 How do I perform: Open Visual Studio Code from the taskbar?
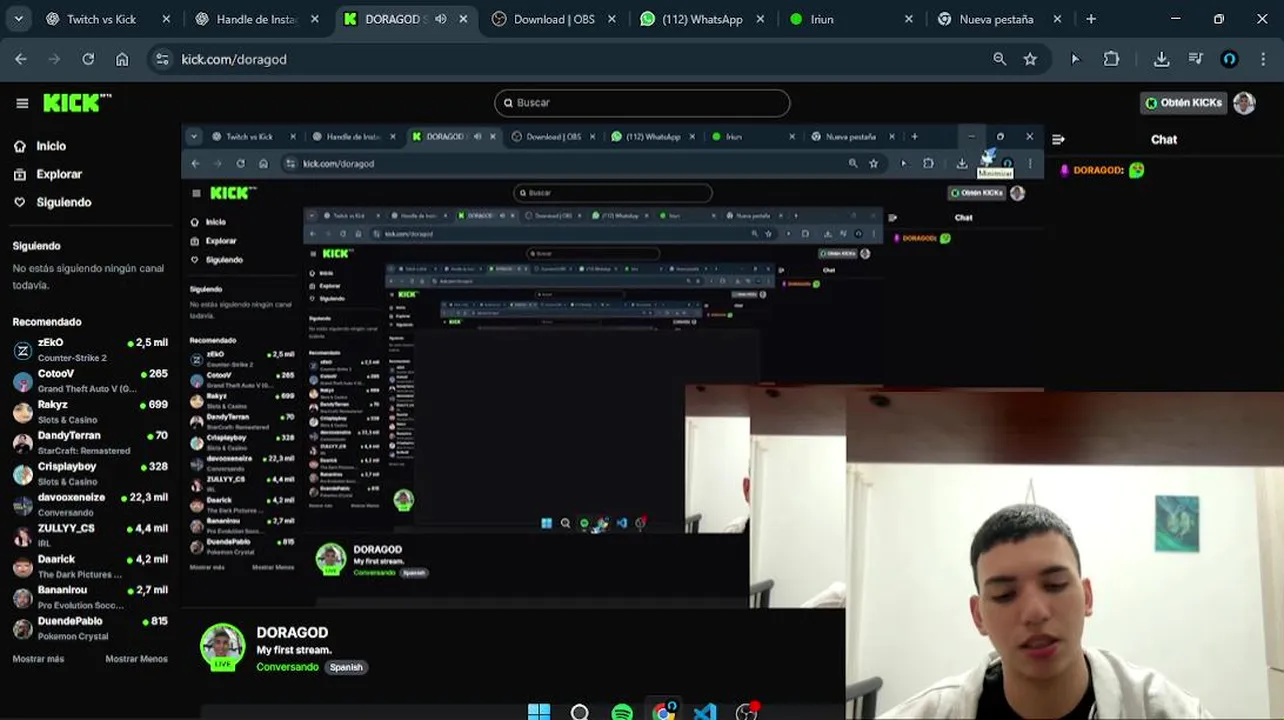705,712
